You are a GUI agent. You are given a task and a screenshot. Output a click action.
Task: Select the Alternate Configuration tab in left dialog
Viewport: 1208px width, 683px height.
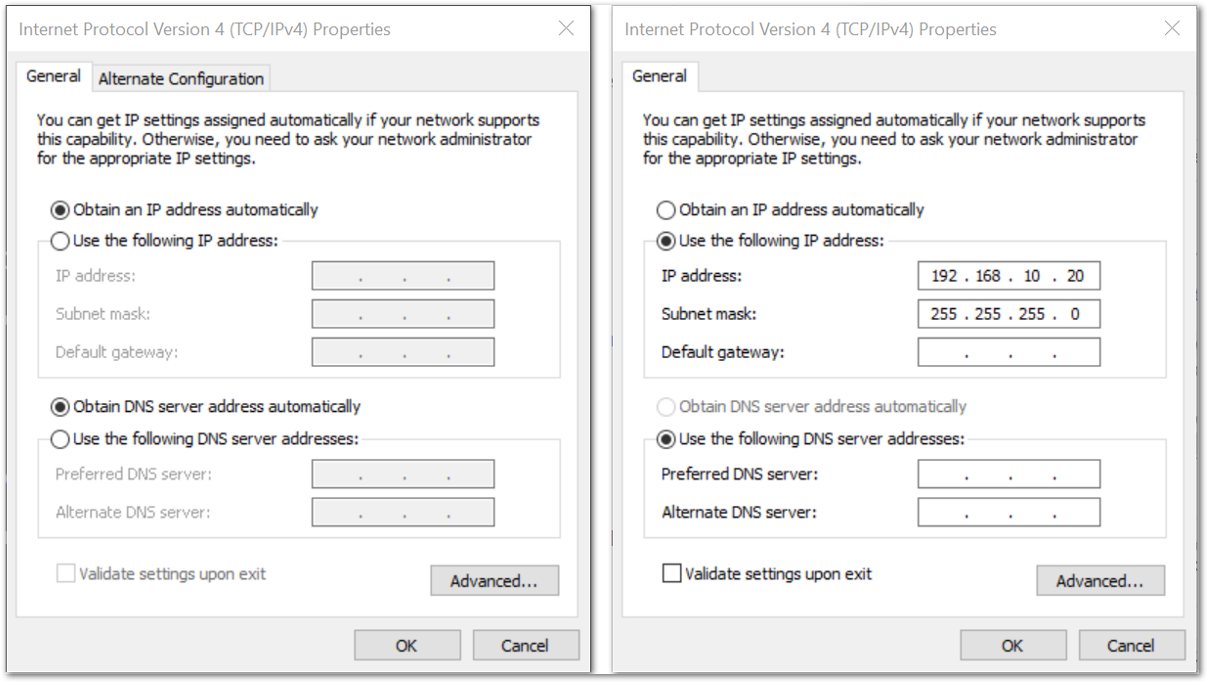point(181,78)
